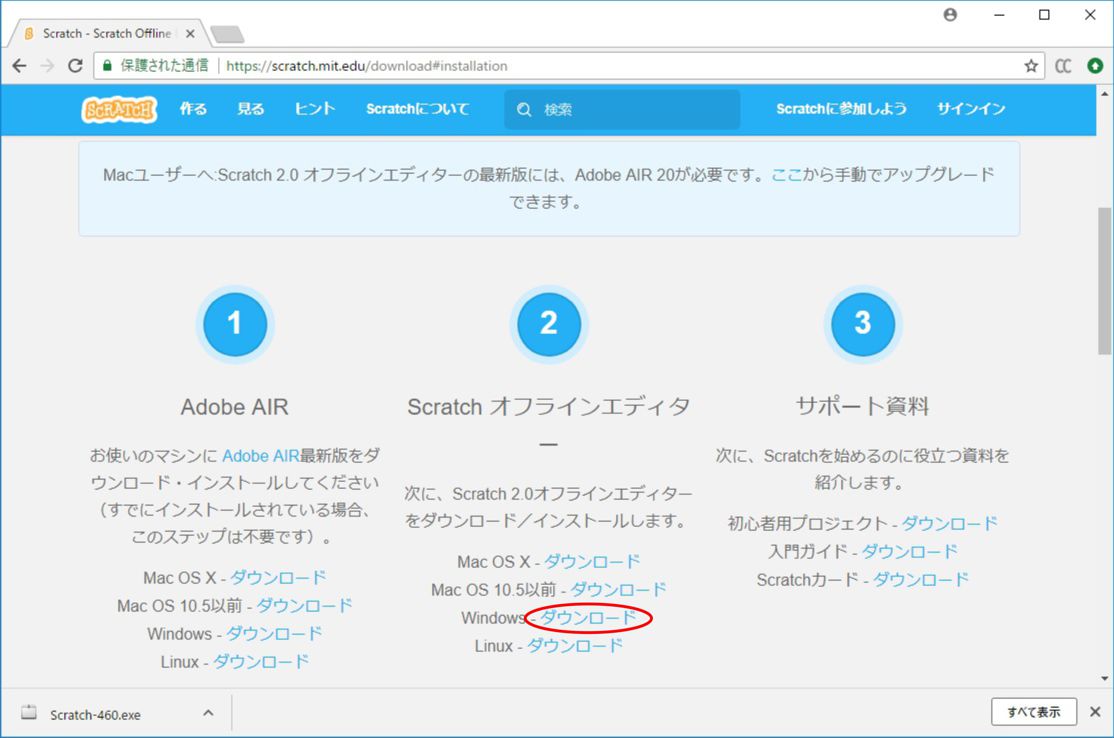Select the Scratch Offline browser tab
The height and width of the screenshot is (738, 1114).
(x=107, y=33)
